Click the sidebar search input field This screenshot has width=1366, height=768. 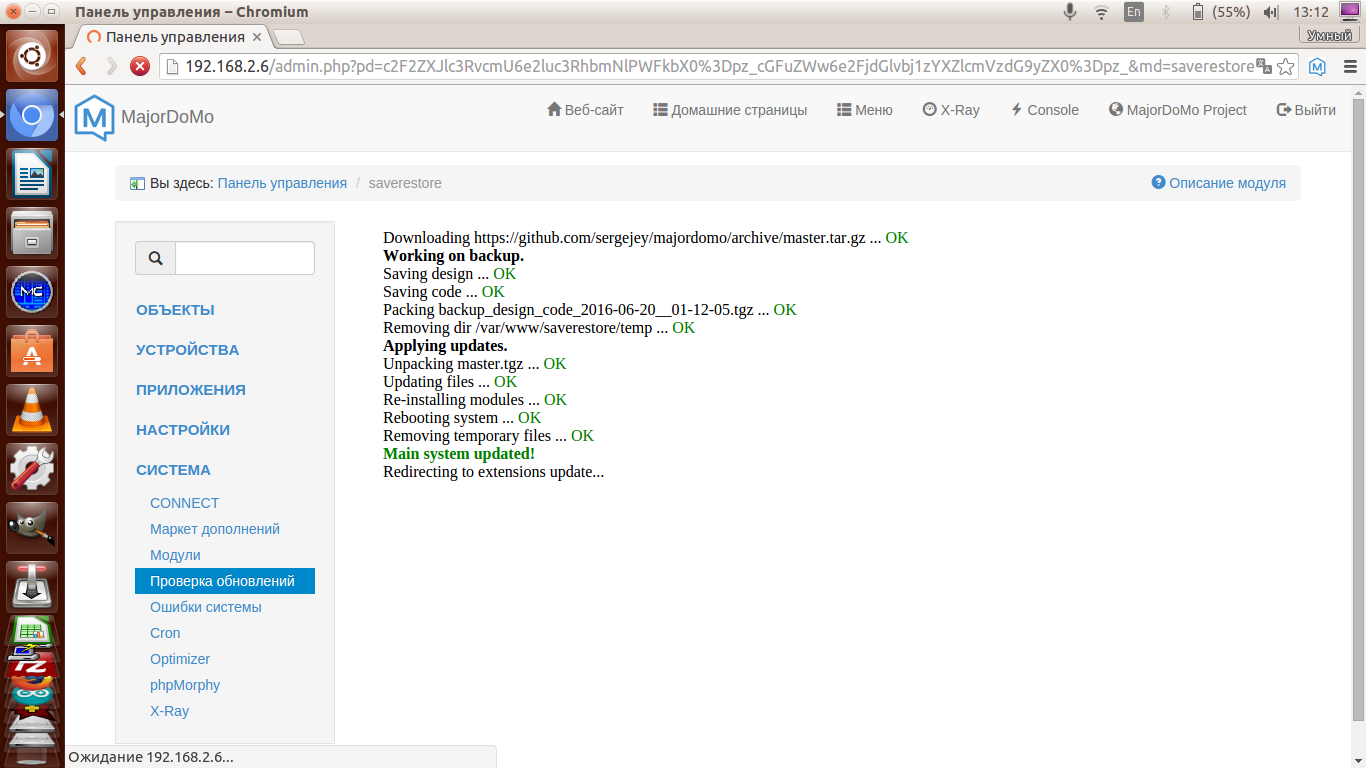tap(245, 258)
